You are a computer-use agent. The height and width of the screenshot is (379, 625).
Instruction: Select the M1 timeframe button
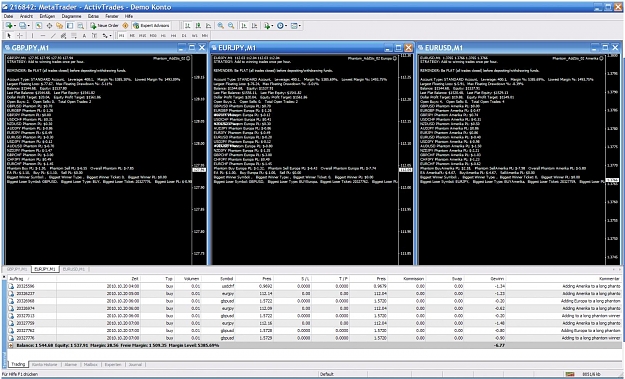point(122,36)
